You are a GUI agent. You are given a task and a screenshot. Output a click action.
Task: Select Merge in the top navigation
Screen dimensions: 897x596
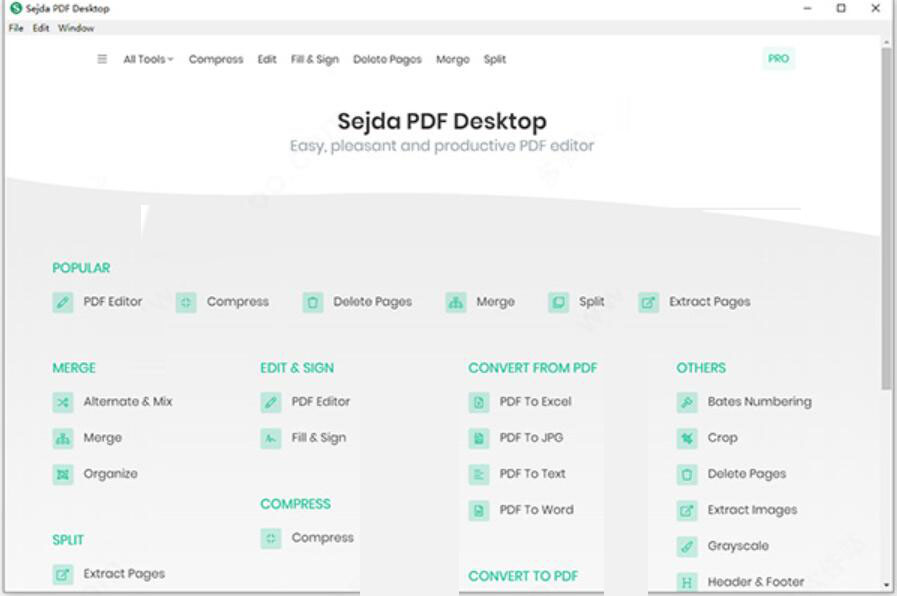(x=453, y=59)
